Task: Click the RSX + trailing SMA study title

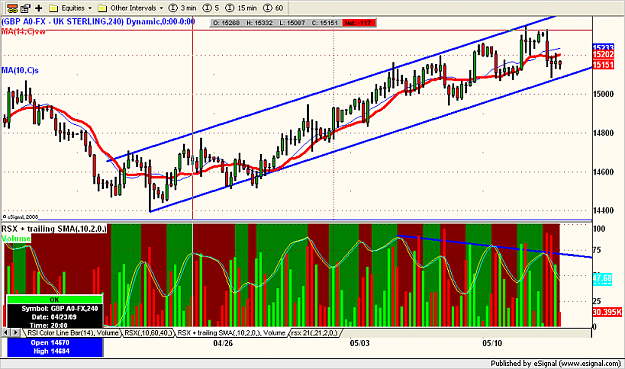Action: (54, 229)
